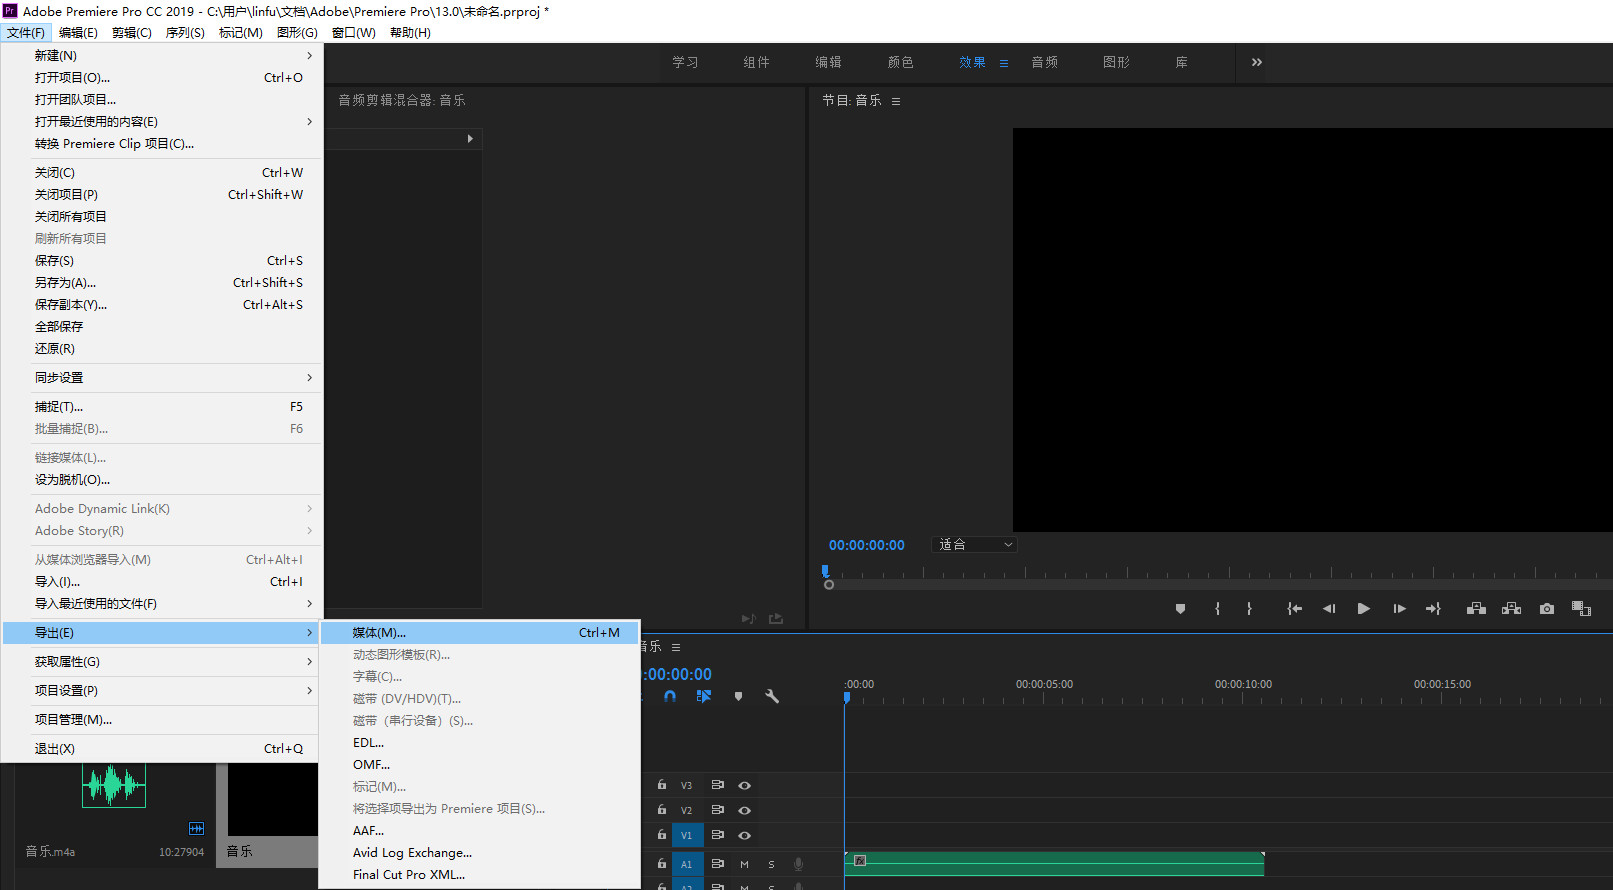
Task: Open 编辑(E) menu
Action: point(78,33)
